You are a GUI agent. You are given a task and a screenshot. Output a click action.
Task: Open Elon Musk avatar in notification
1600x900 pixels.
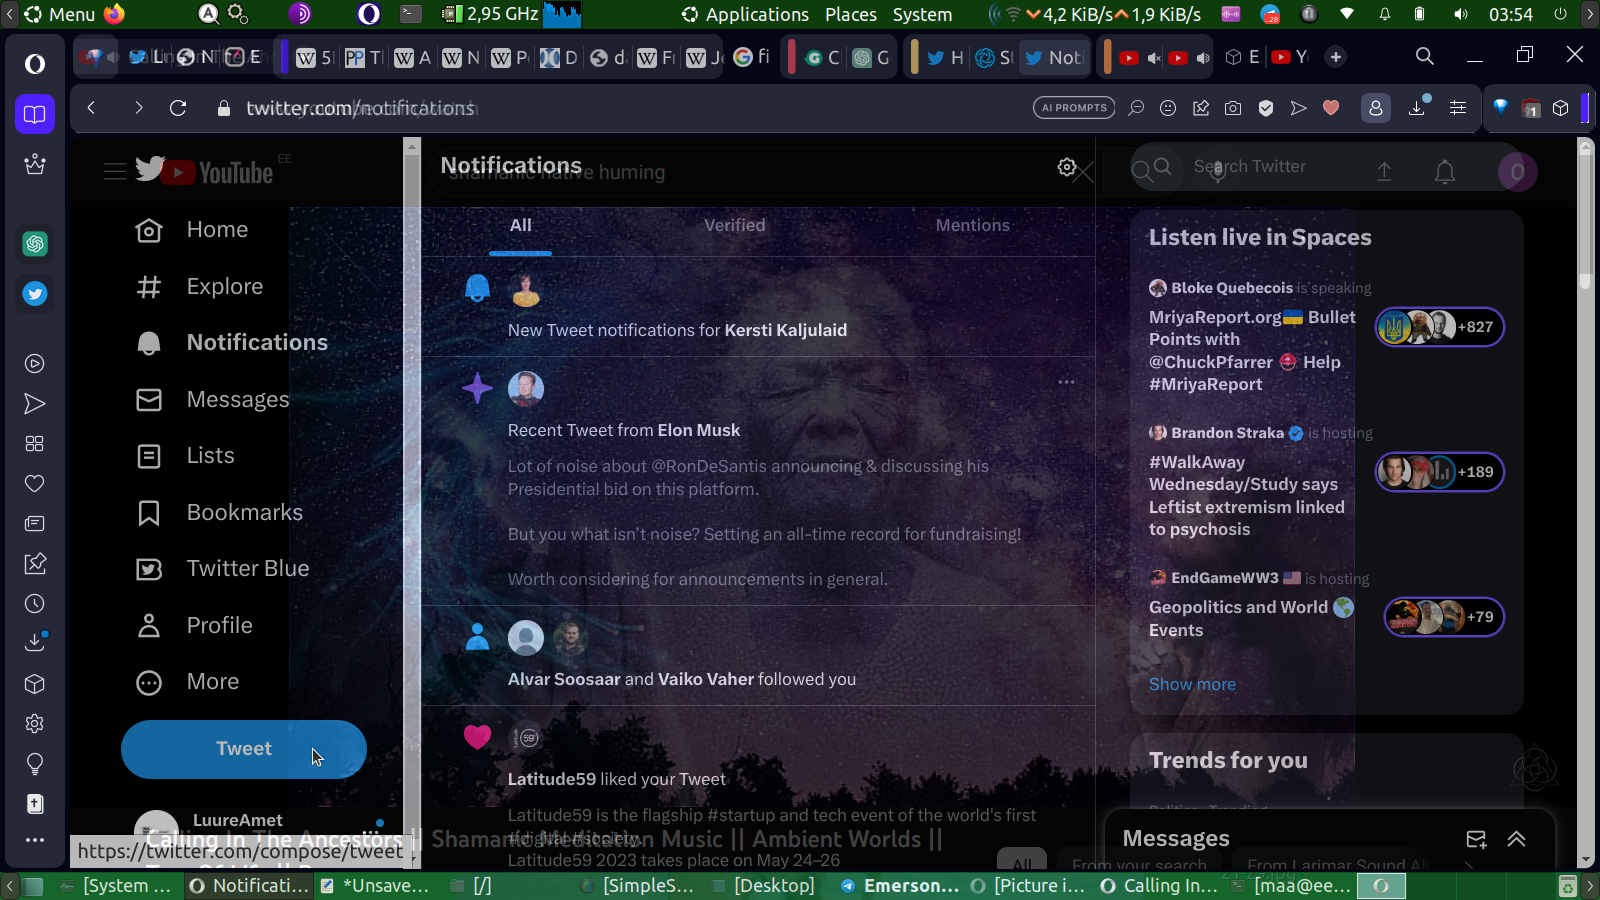(x=526, y=388)
